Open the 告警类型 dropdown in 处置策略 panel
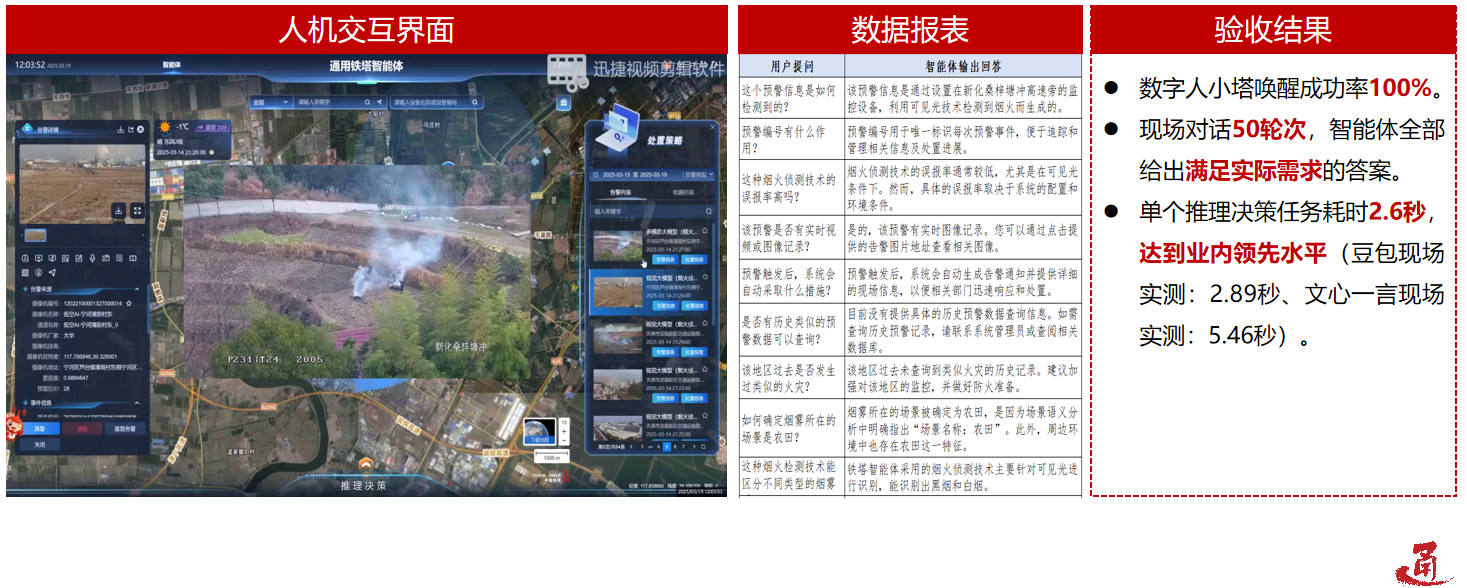Viewport: 1467px width, 588px height. [x=697, y=176]
